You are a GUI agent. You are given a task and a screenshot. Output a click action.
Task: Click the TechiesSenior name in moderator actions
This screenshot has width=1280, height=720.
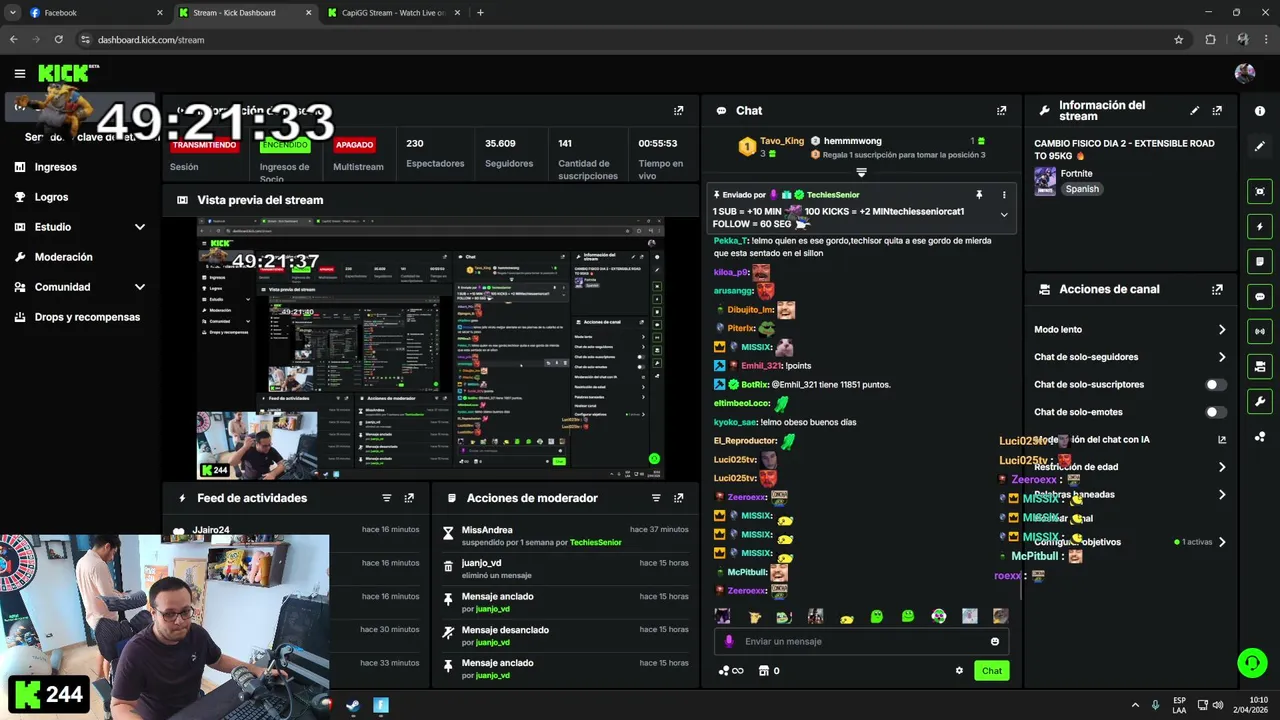click(595, 542)
